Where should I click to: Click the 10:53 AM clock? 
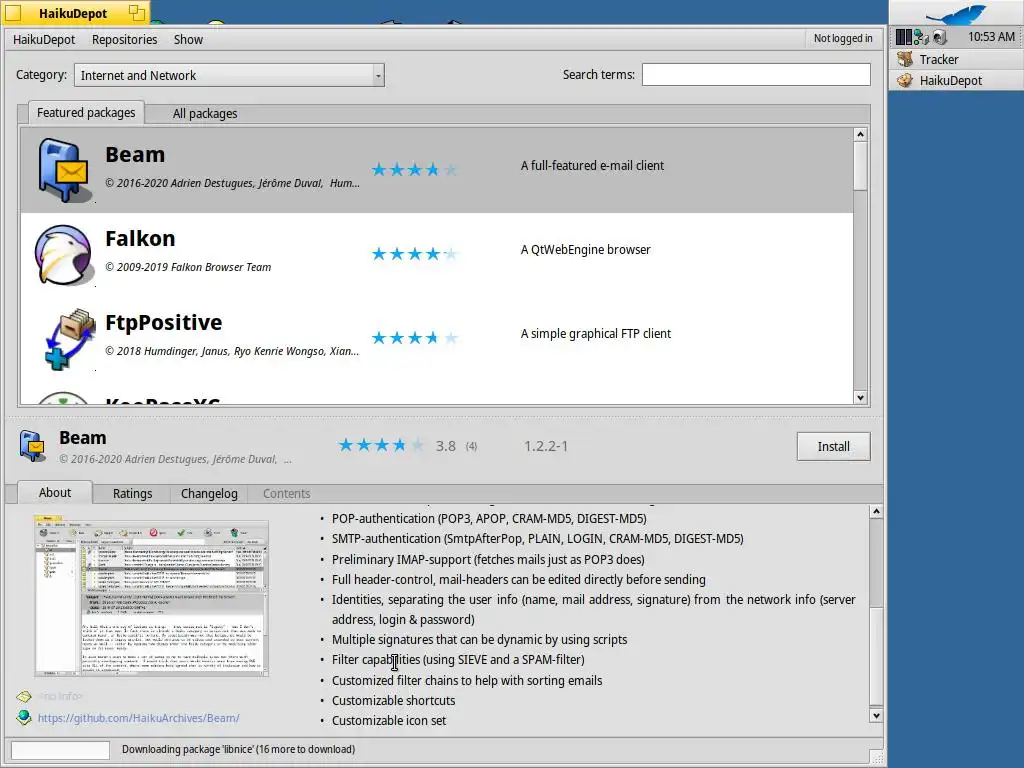(x=991, y=37)
